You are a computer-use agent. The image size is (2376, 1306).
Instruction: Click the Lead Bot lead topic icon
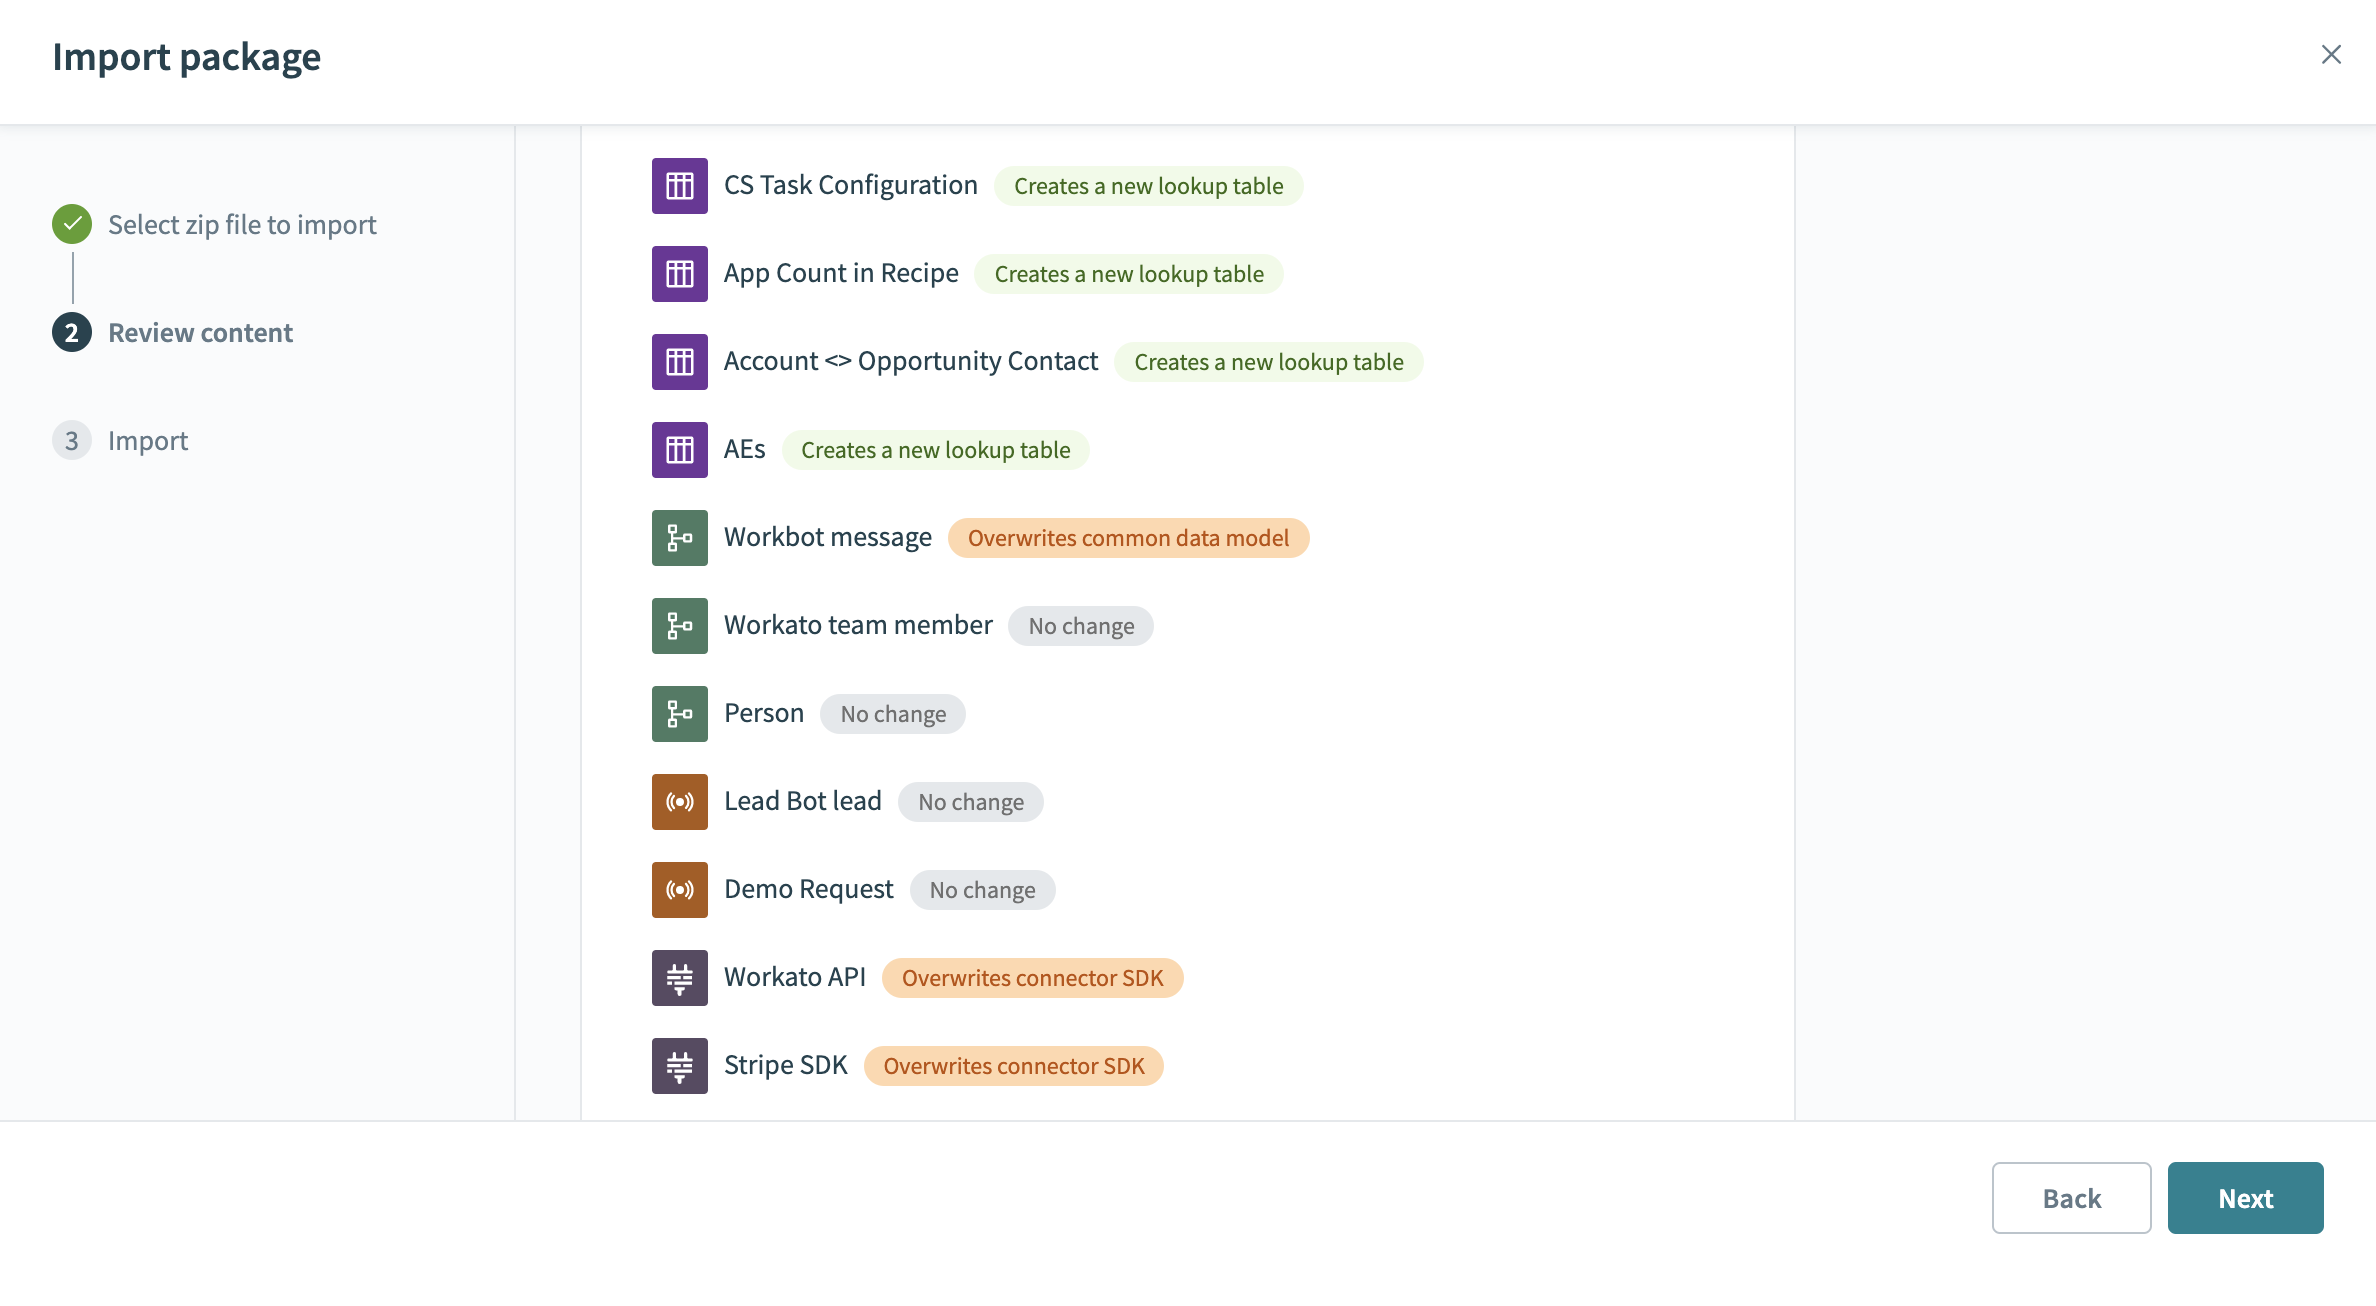[679, 802]
